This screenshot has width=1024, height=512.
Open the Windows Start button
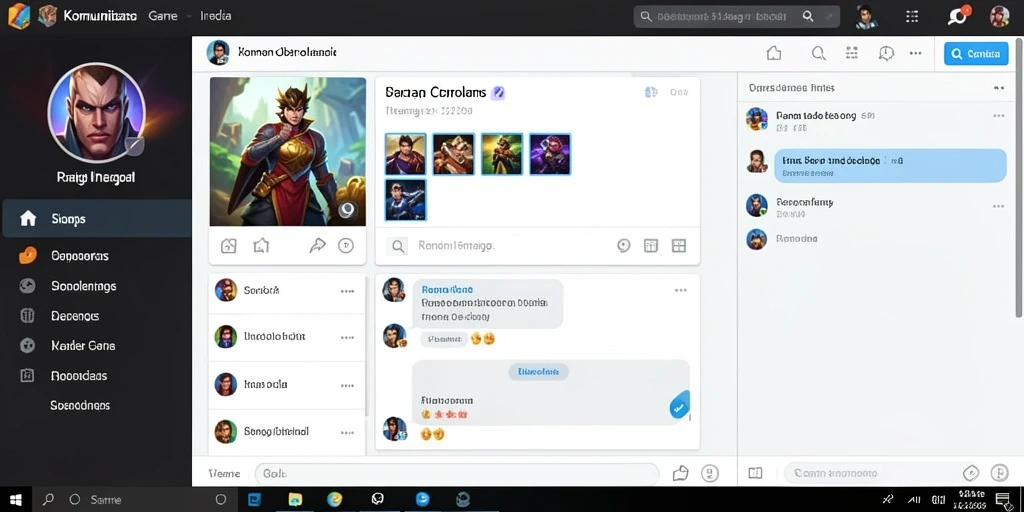(16, 500)
